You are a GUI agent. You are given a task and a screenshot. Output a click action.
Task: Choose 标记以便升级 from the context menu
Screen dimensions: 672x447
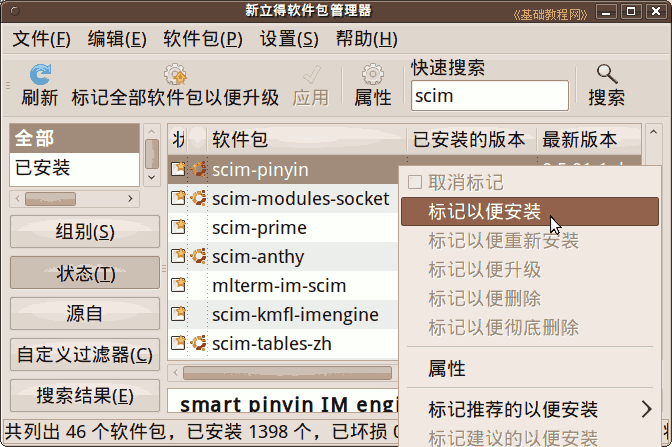[530, 270]
